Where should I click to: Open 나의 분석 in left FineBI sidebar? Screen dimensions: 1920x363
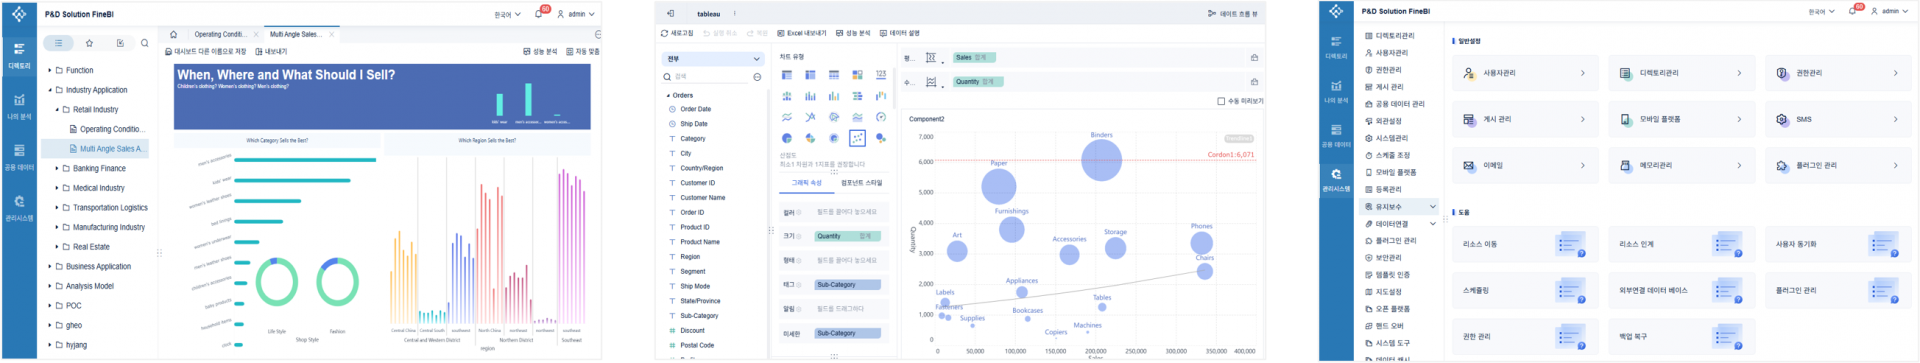(19, 106)
